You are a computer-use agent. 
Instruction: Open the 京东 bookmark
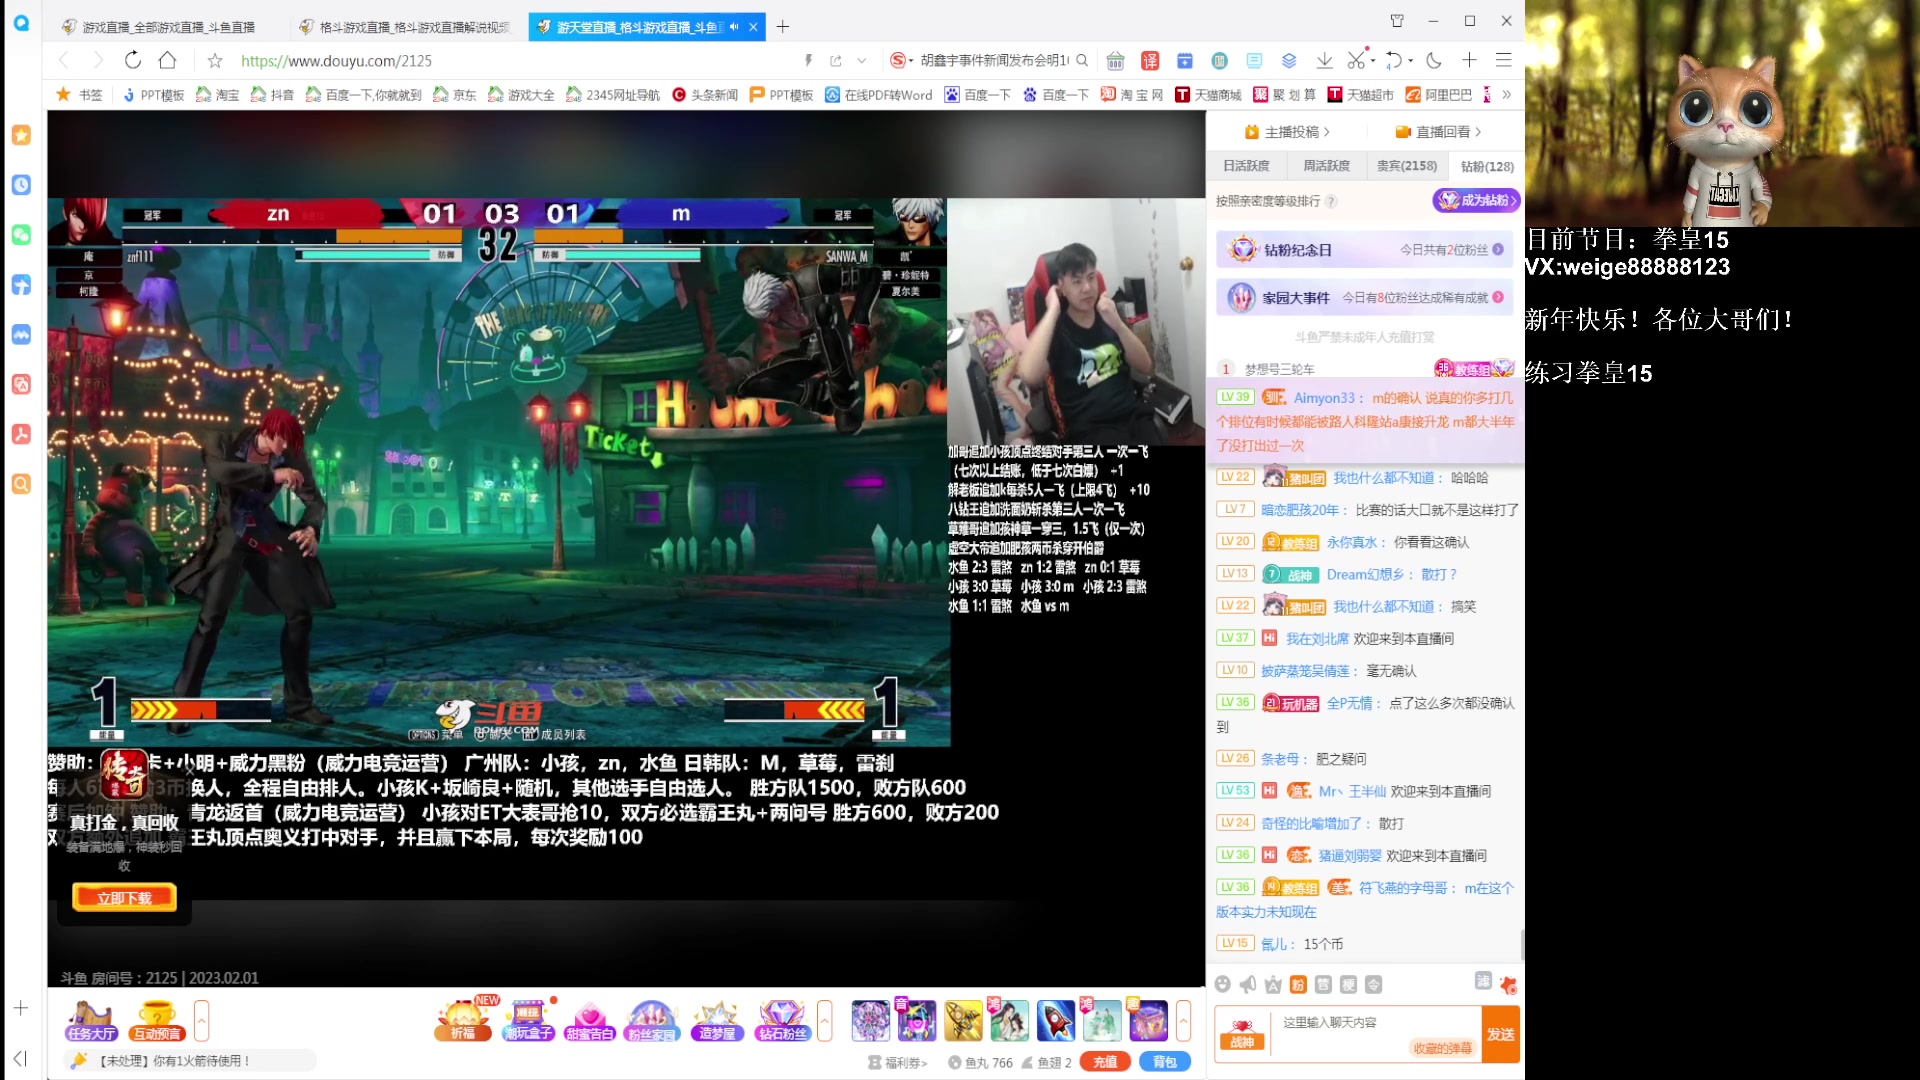[455, 95]
